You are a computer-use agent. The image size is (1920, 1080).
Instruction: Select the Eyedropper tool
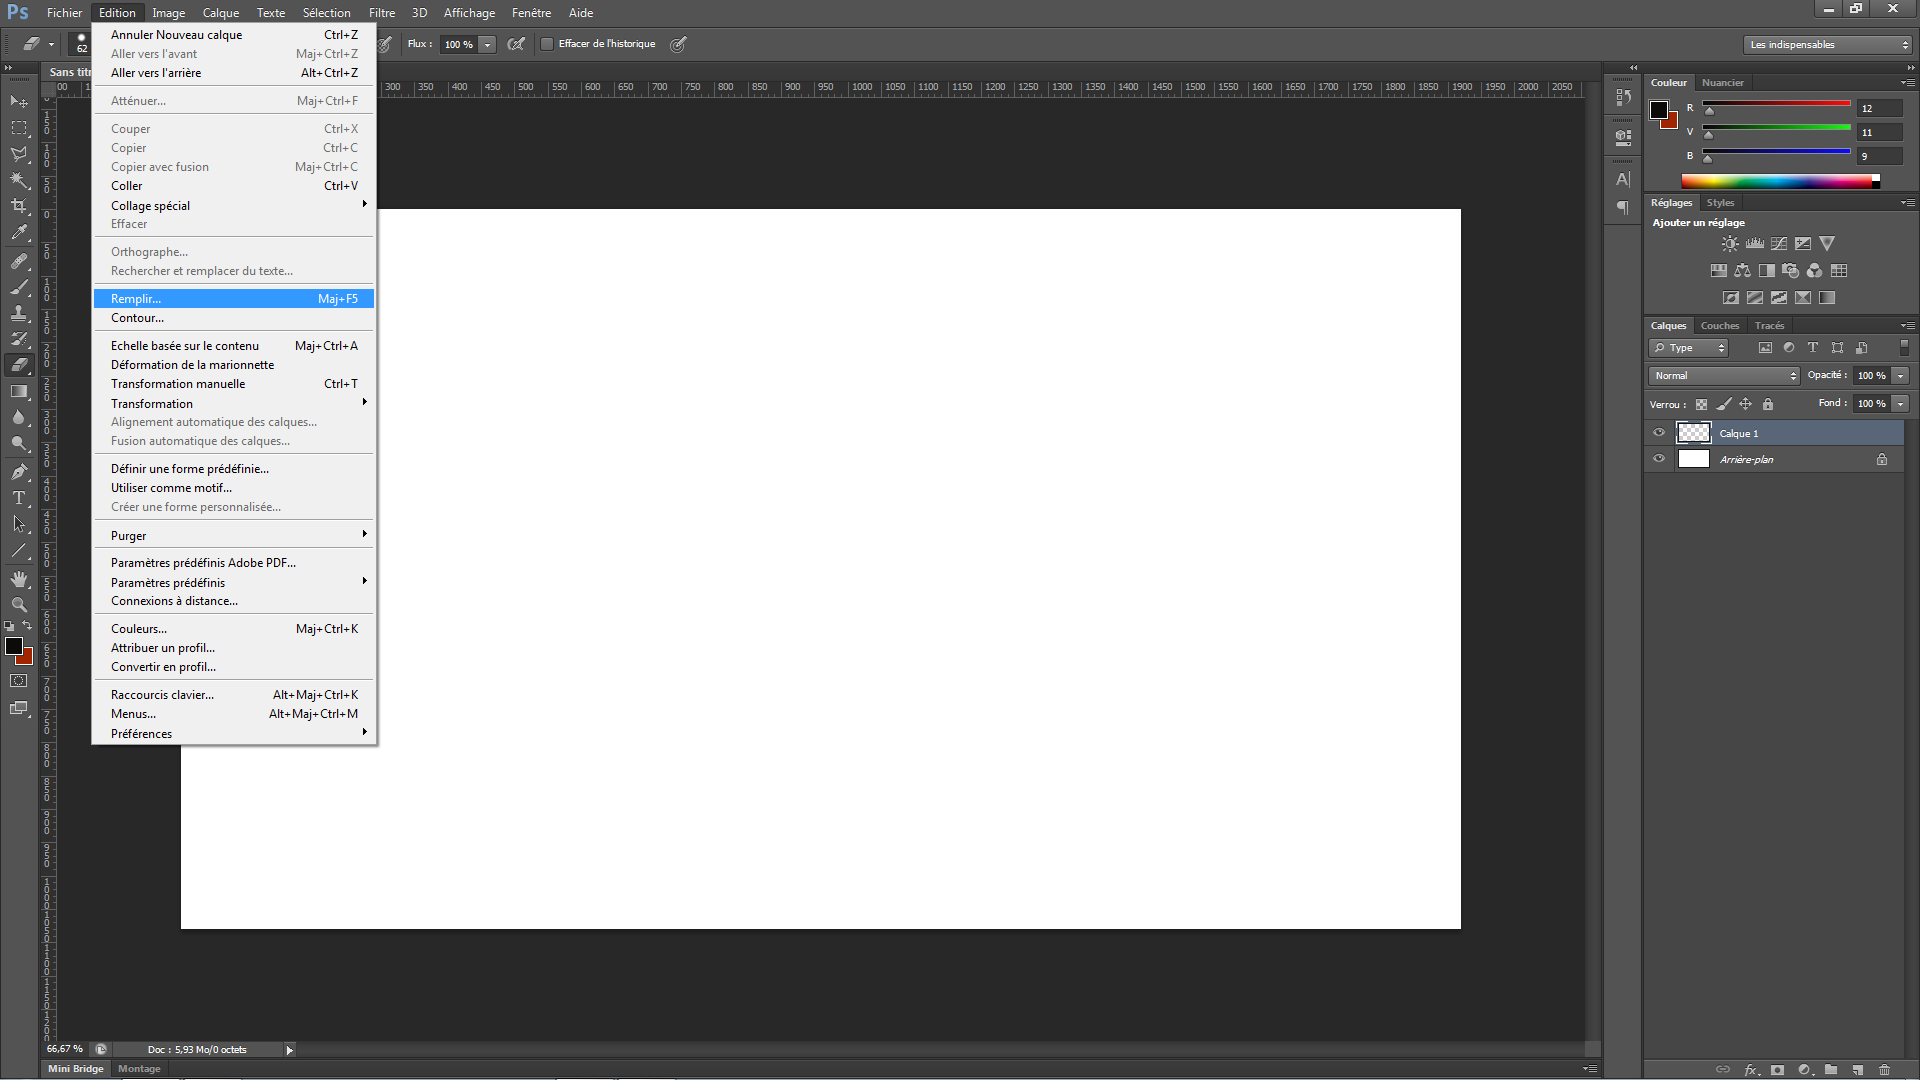pyautogui.click(x=19, y=233)
